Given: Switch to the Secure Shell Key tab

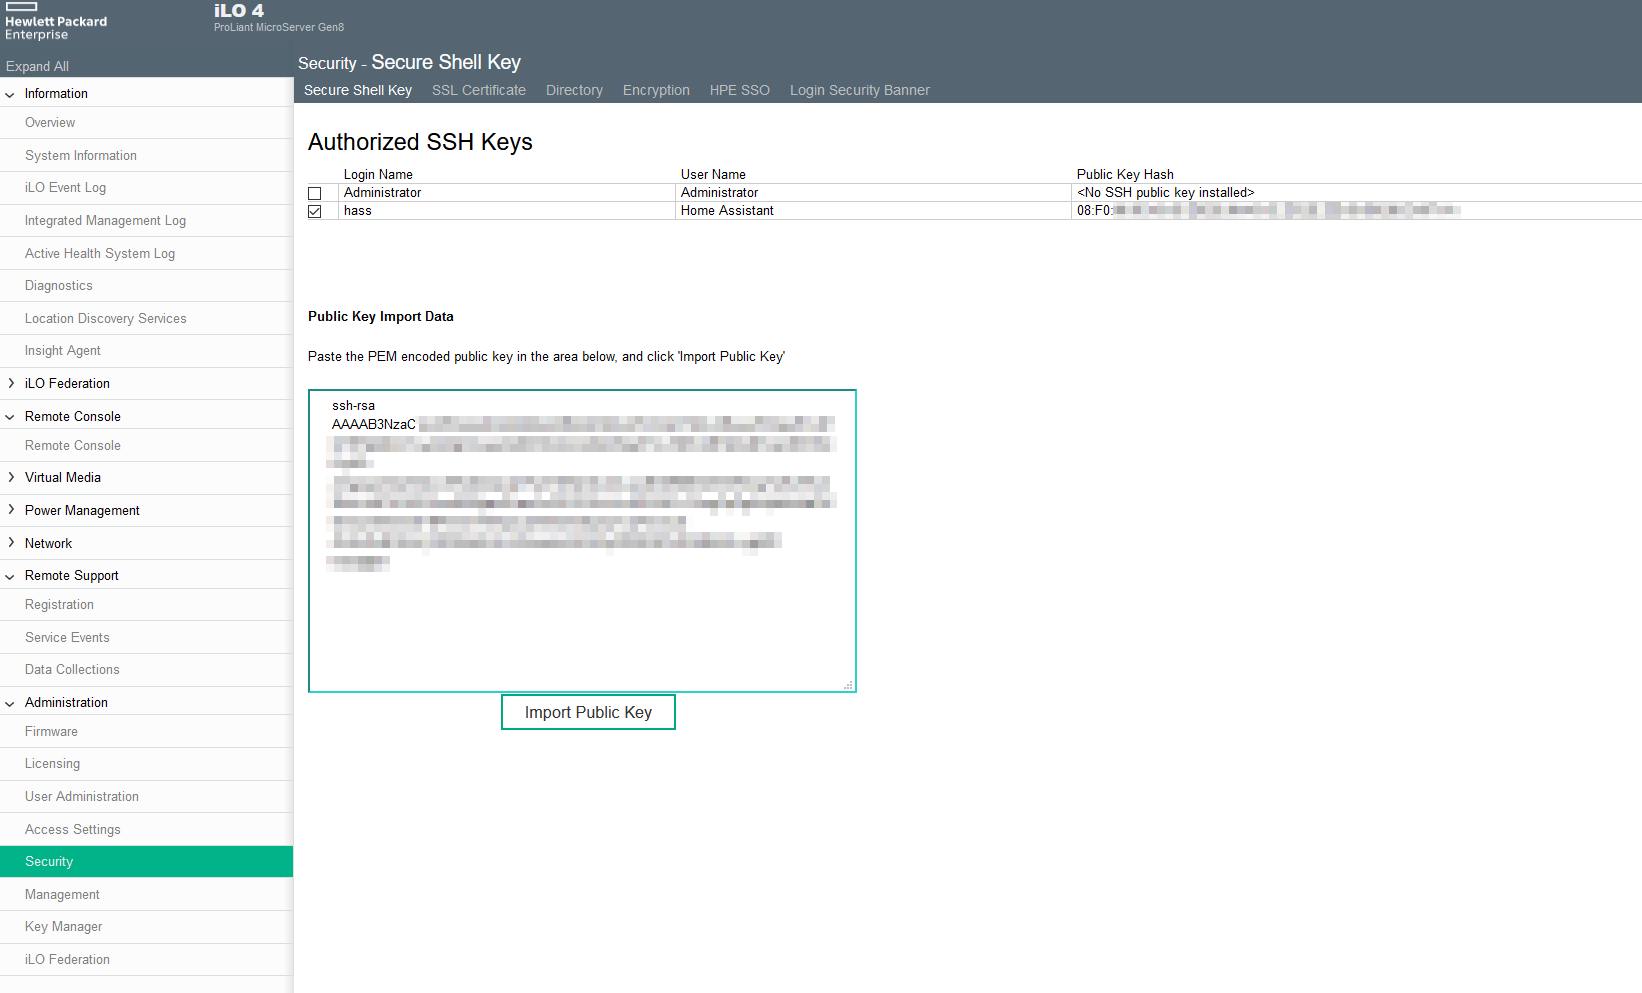Looking at the screenshot, I should coord(358,90).
